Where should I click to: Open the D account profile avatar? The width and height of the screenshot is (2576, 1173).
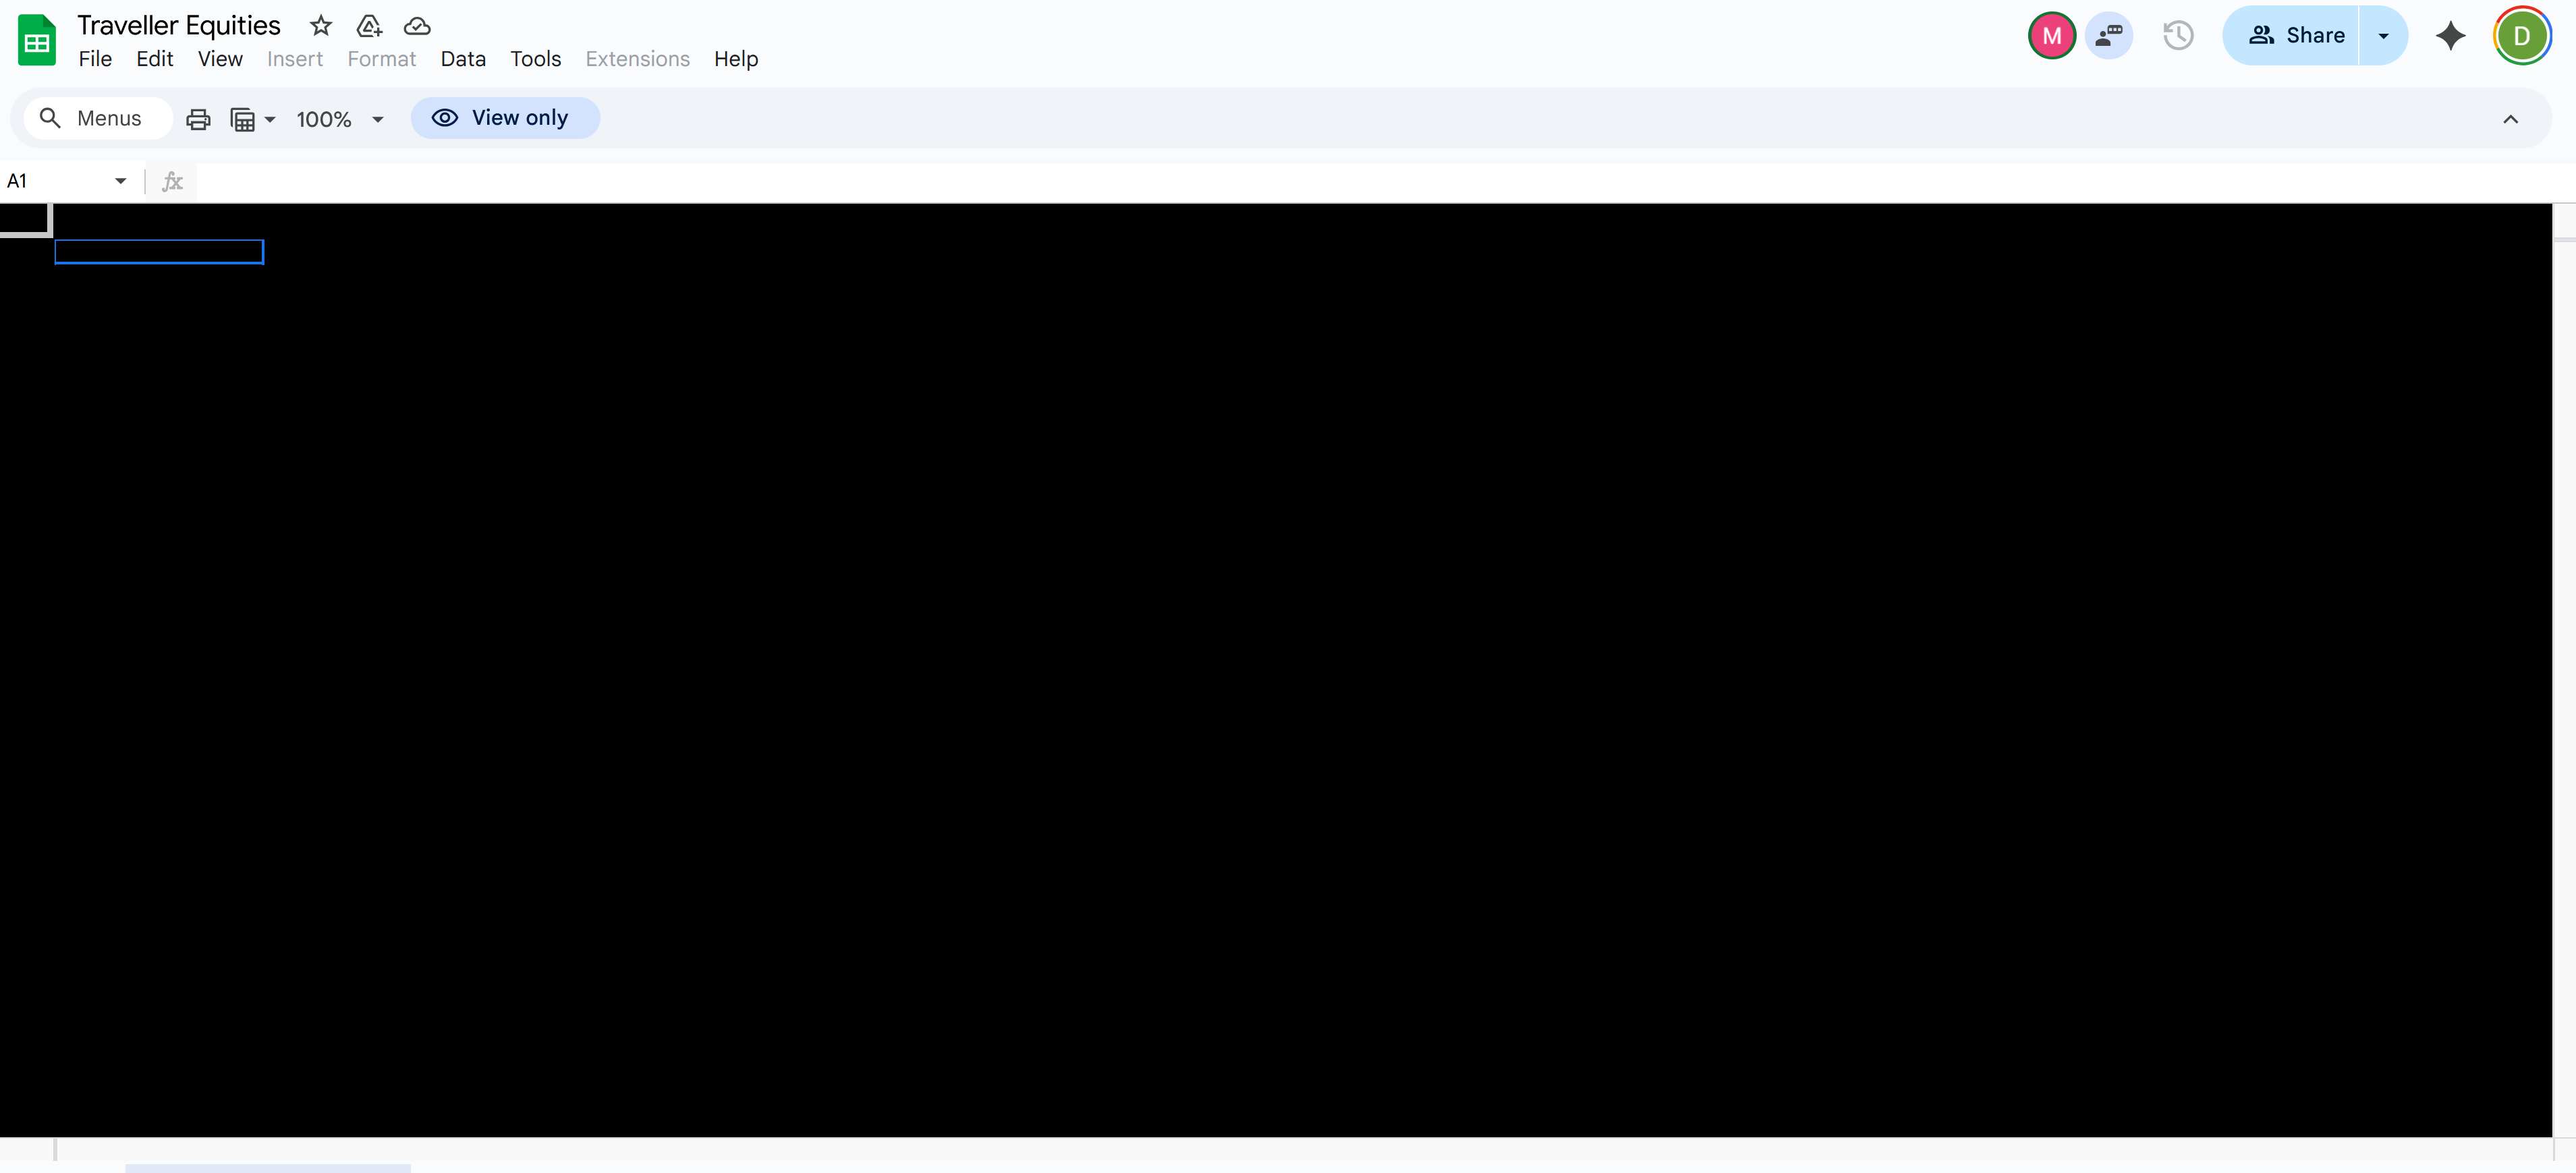(x=2521, y=36)
